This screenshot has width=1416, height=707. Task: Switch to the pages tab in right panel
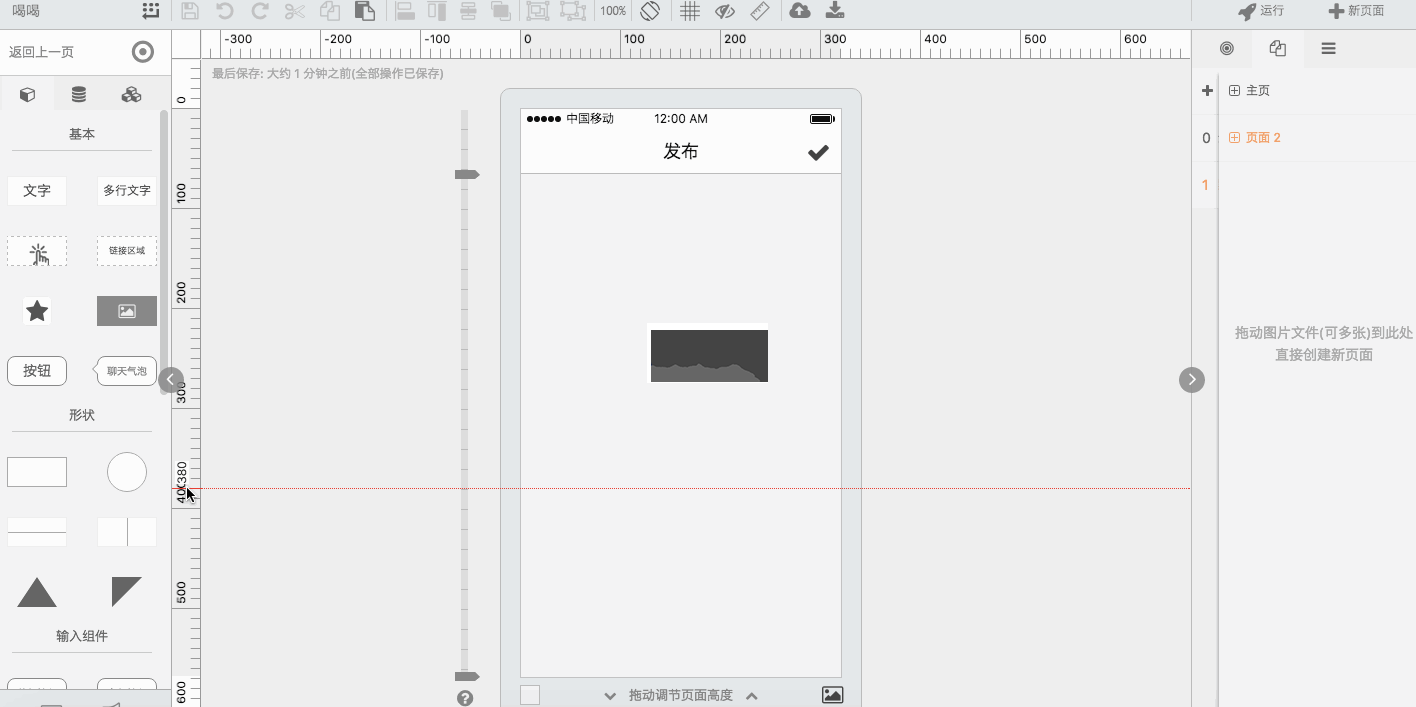[x=1277, y=48]
